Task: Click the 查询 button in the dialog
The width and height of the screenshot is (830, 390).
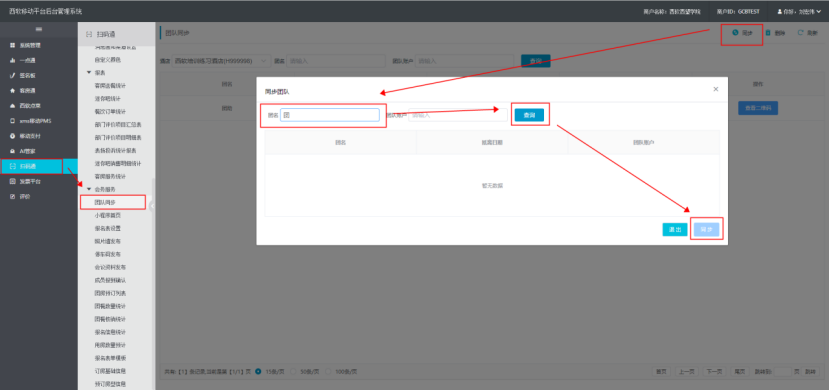Action: [529, 115]
